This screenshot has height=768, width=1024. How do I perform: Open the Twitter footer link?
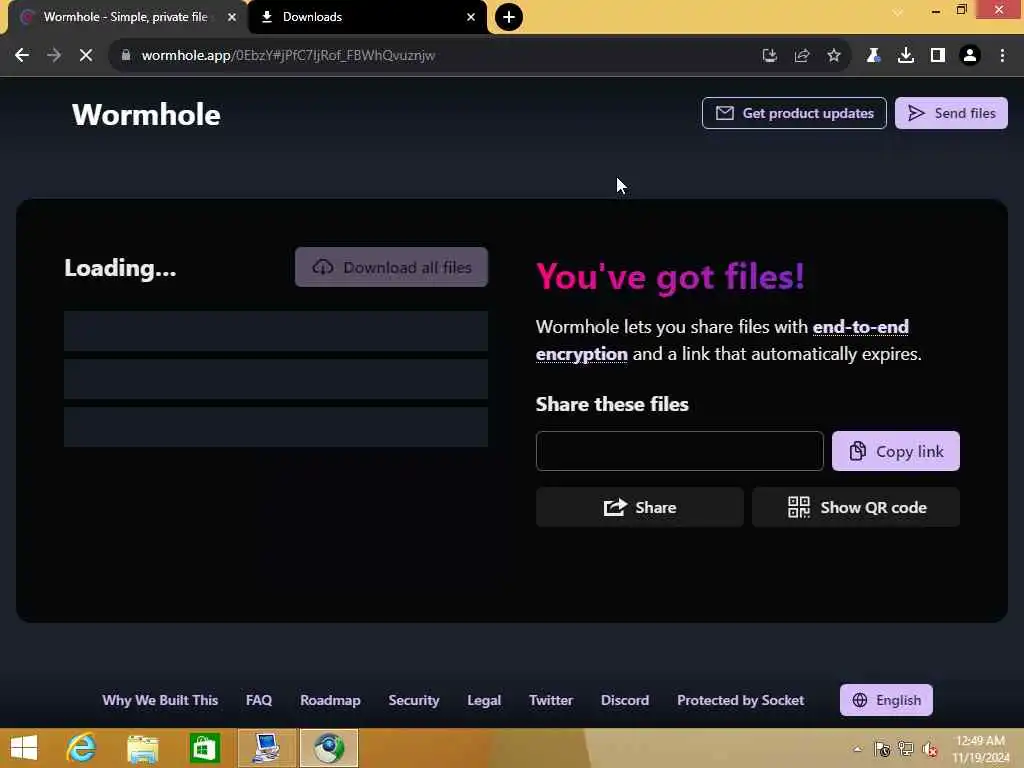[x=551, y=700]
